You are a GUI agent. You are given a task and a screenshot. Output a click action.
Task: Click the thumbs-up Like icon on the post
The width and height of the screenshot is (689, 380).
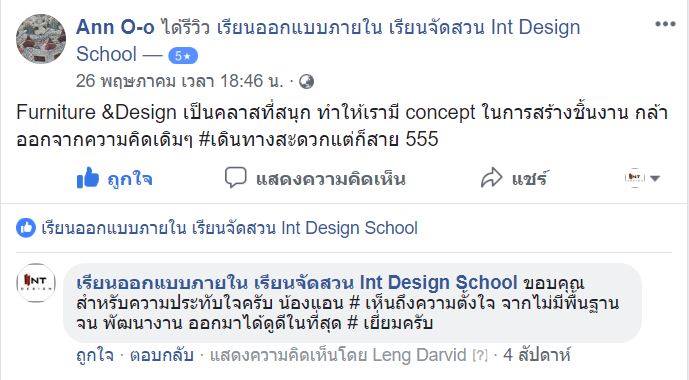pos(88,178)
